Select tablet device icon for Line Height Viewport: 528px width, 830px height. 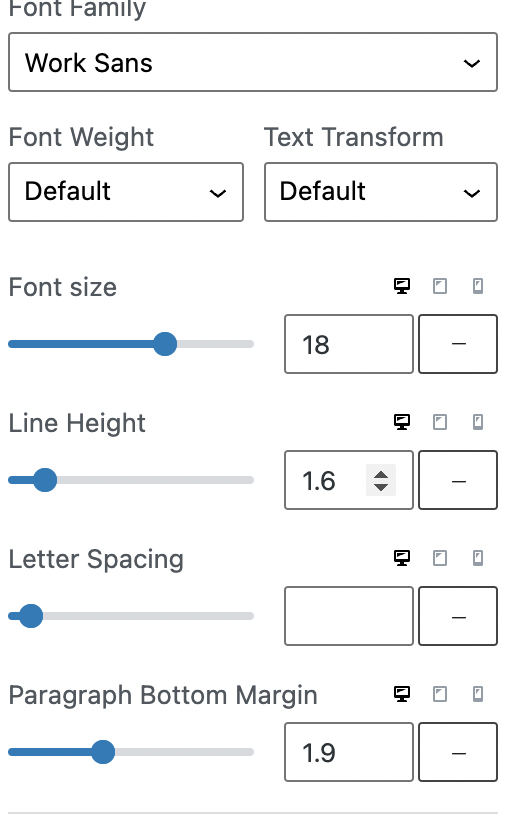coord(440,422)
